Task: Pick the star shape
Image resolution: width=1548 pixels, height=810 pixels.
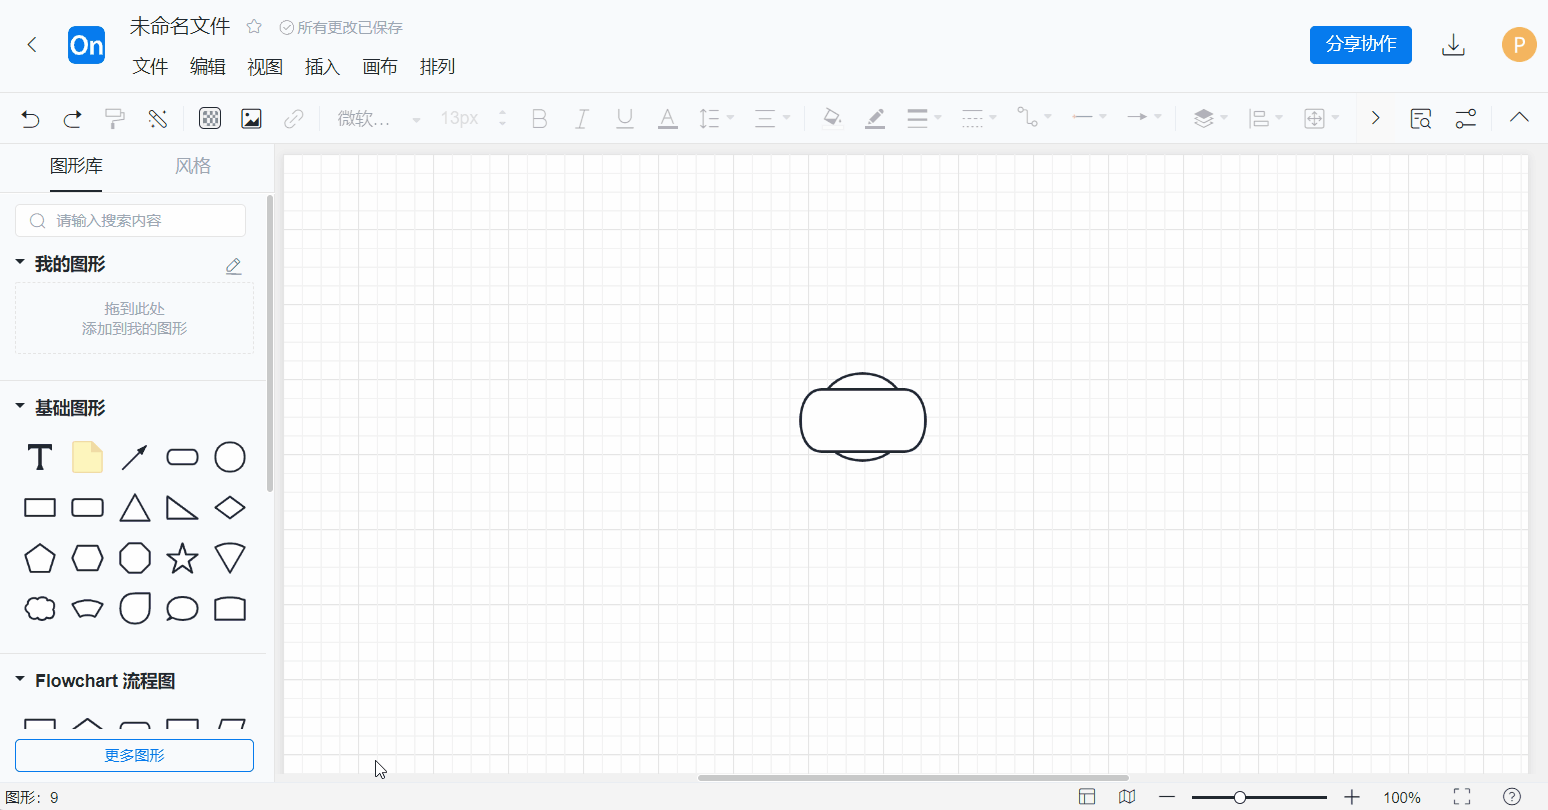Action: 182,558
